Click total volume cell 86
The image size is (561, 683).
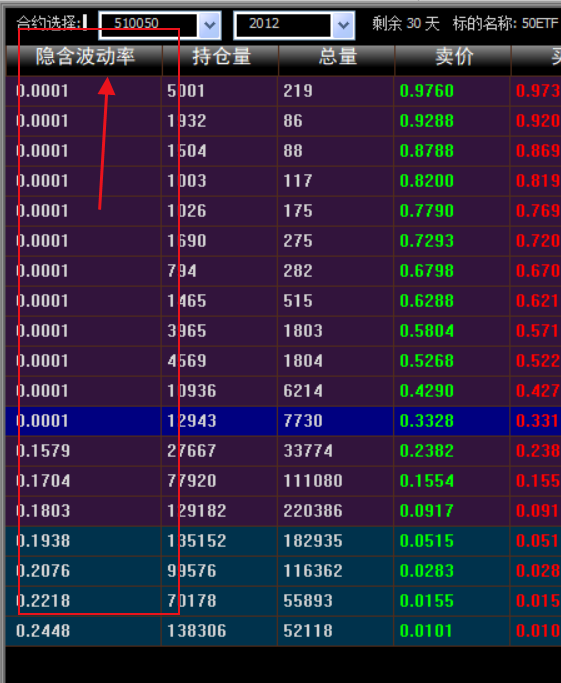[293, 121]
